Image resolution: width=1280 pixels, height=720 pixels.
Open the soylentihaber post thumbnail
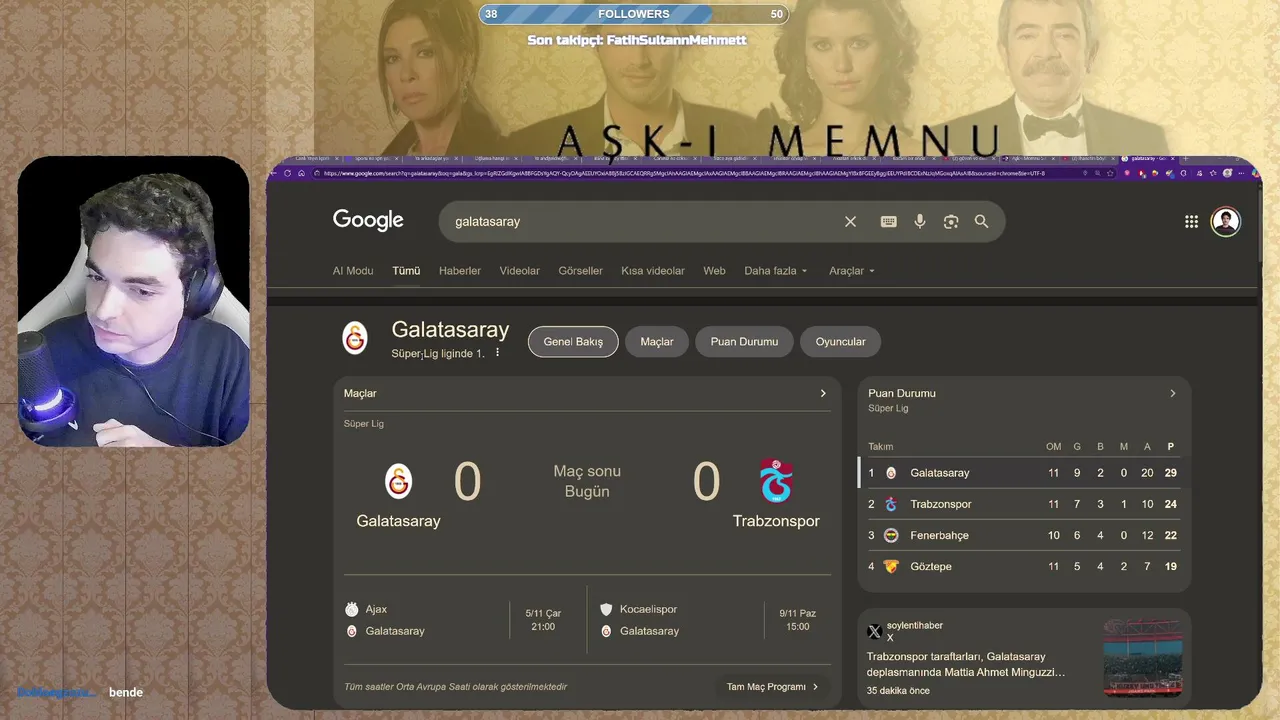[x=1143, y=657]
